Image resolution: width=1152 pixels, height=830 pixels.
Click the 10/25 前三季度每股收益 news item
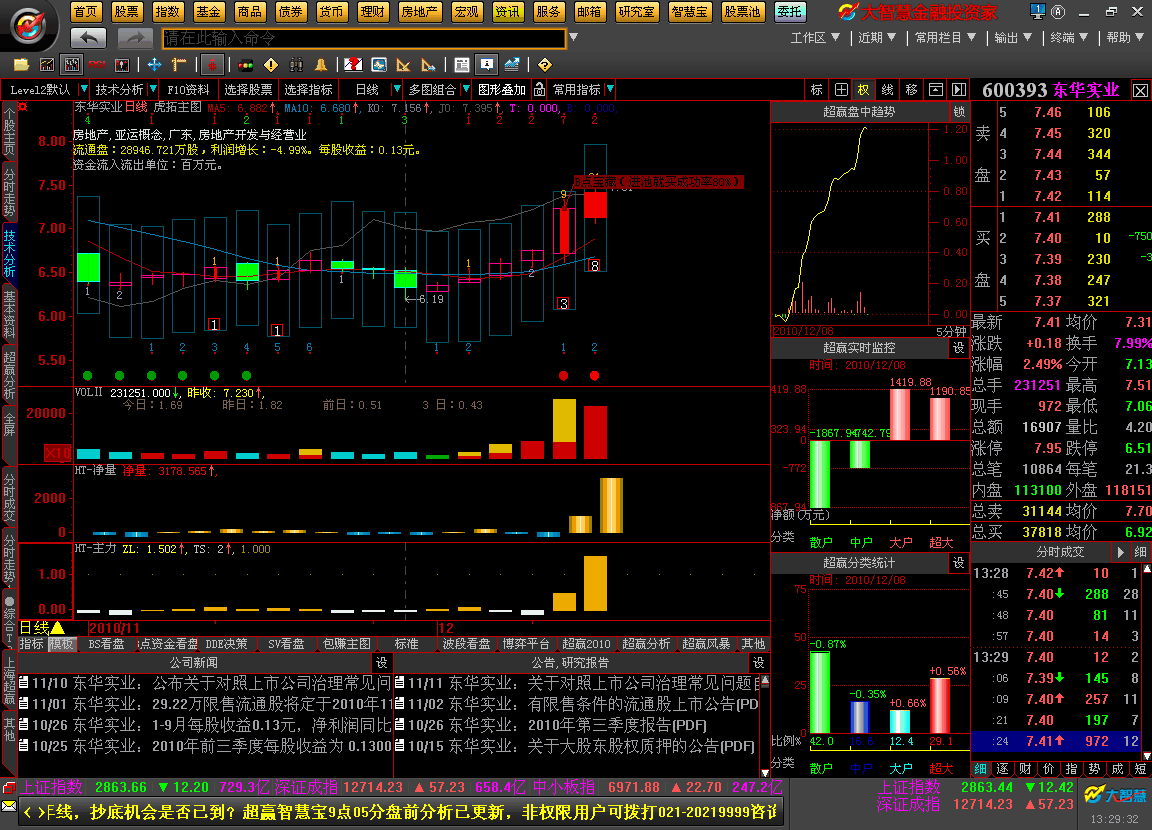206,746
